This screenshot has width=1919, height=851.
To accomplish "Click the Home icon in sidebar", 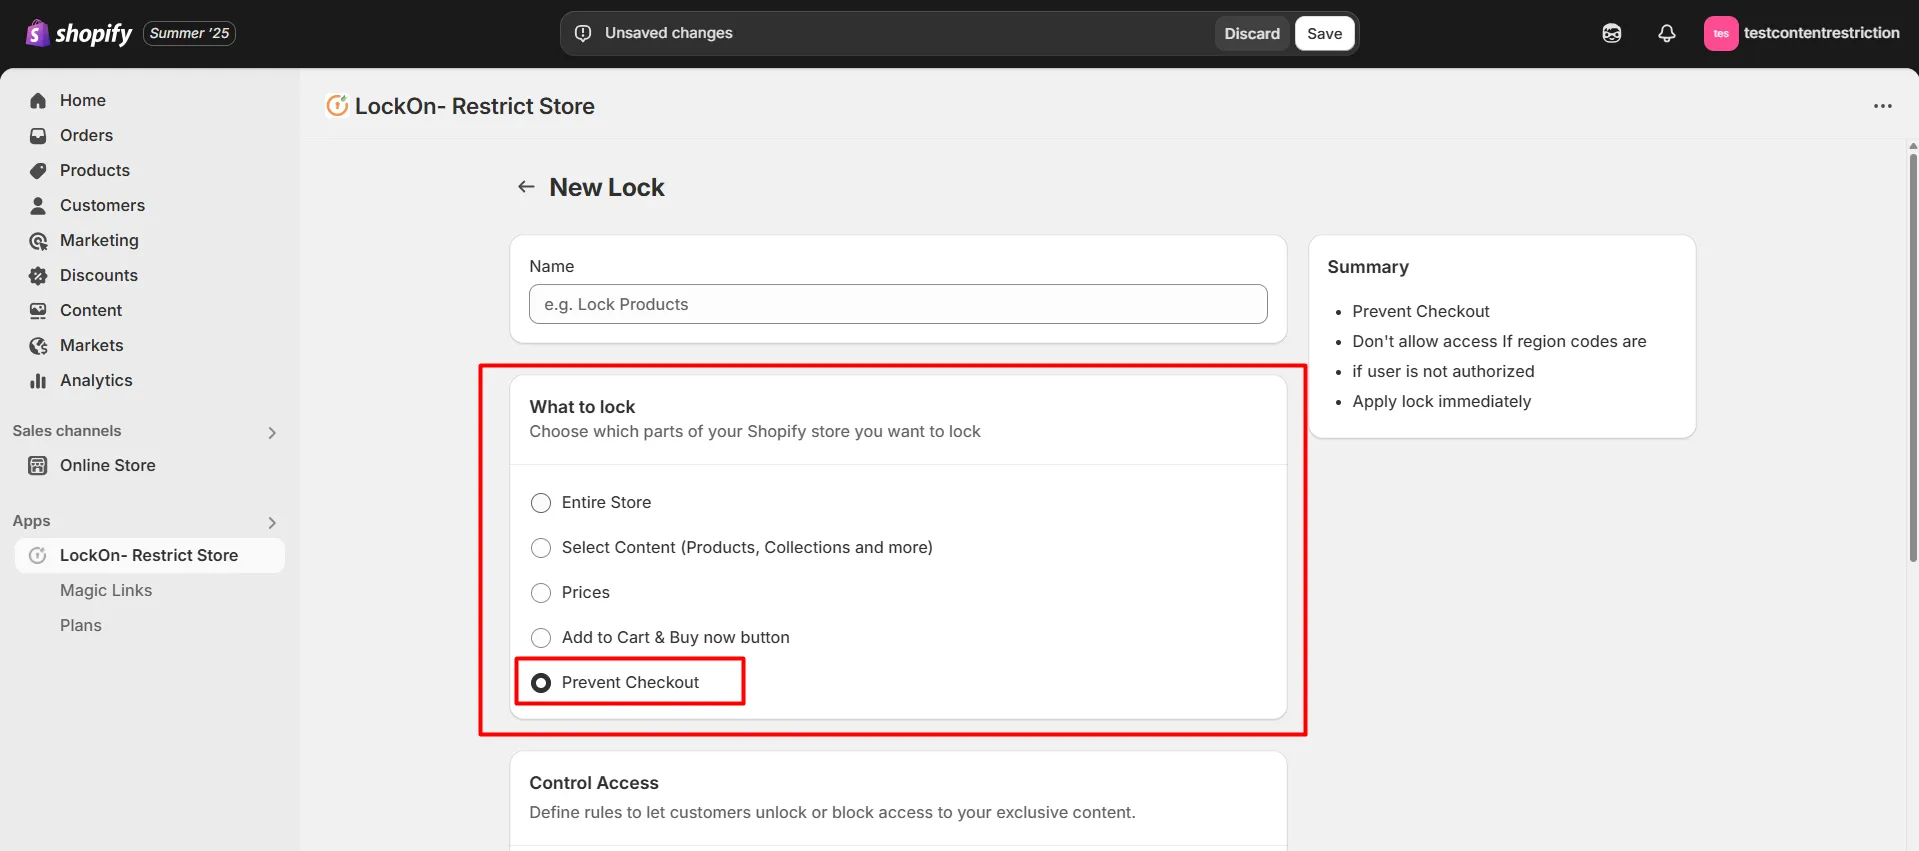I will 38,100.
